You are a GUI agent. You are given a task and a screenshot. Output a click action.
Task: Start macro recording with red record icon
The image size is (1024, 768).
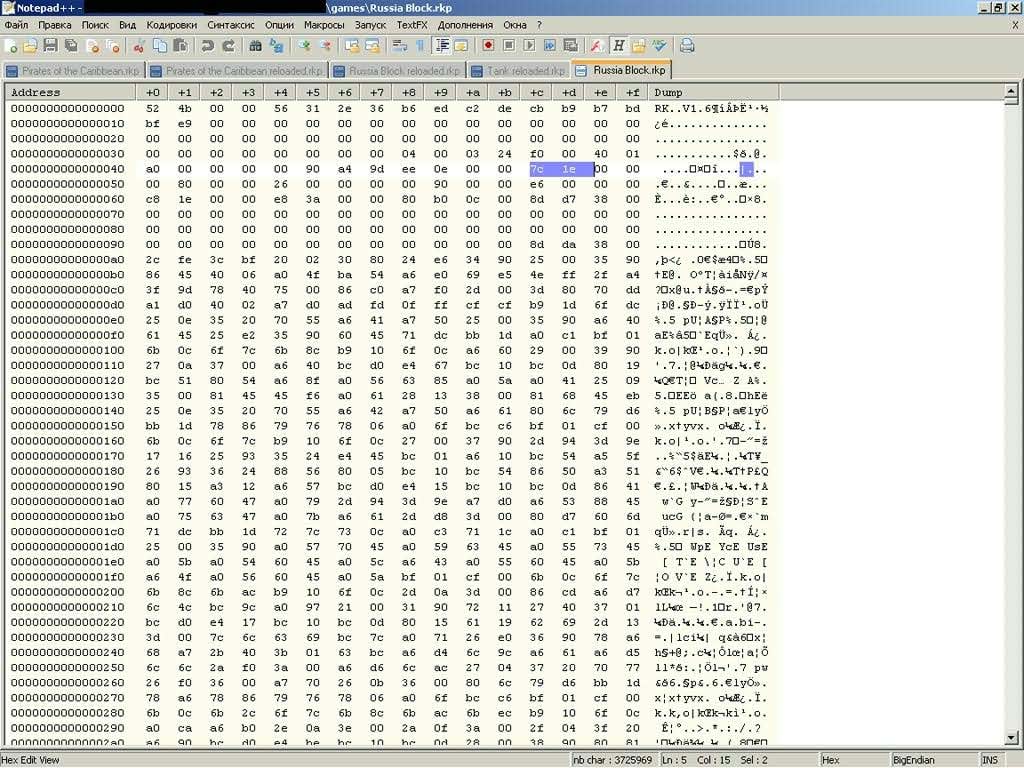coord(488,46)
